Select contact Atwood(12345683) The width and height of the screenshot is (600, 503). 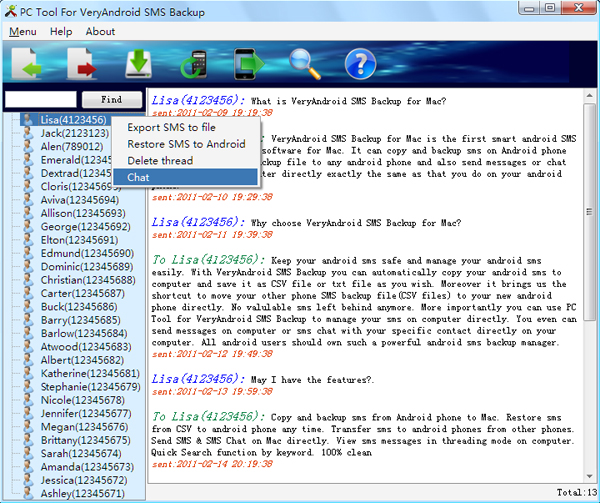click(86, 347)
